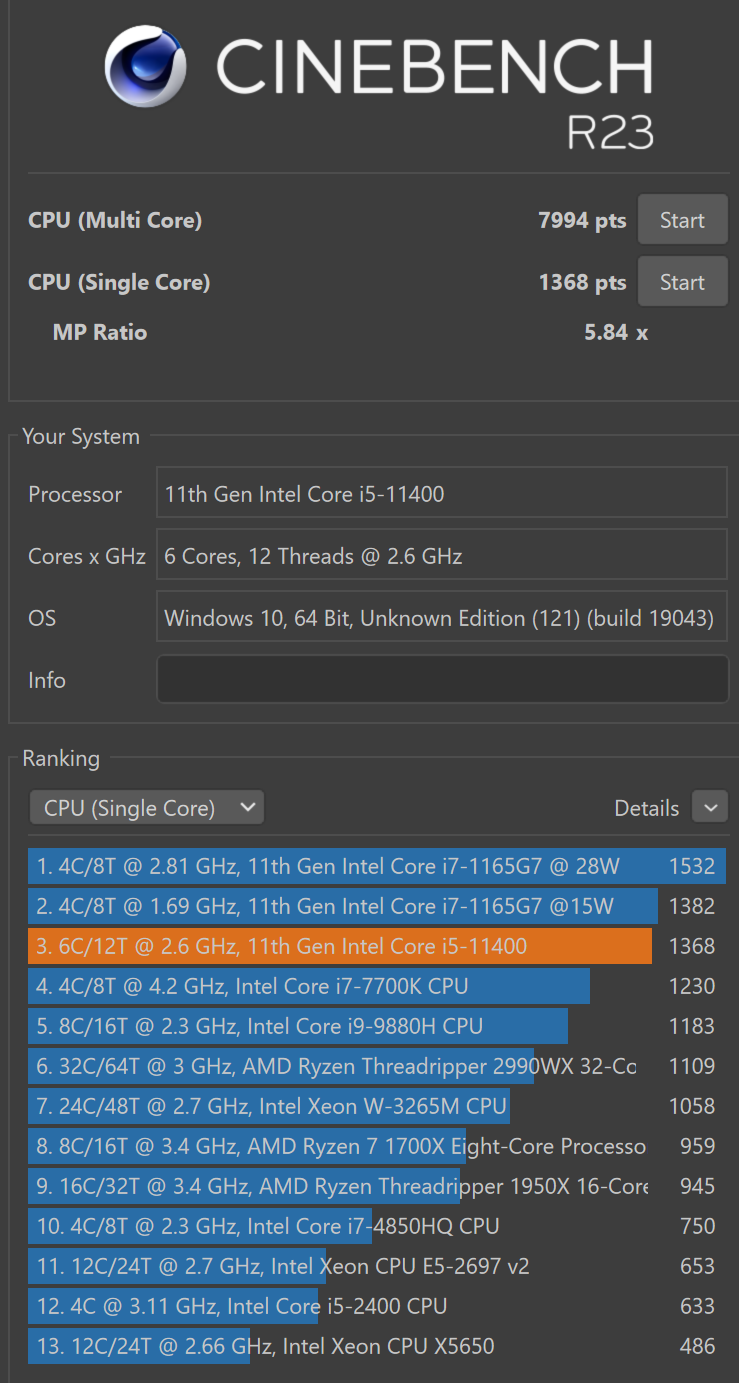739x1383 pixels.
Task: Start the CPU Multi Core test
Action: click(x=682, y=220)
